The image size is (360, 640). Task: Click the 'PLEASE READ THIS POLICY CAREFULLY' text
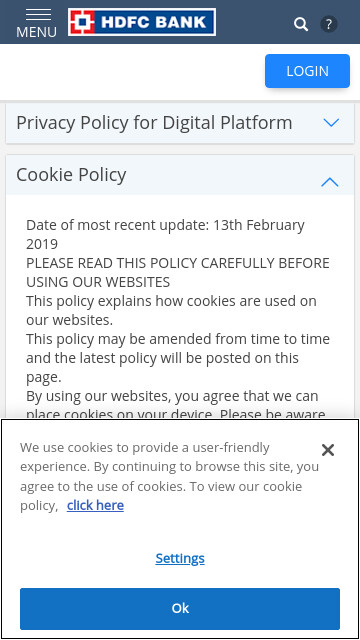point(178,273)
